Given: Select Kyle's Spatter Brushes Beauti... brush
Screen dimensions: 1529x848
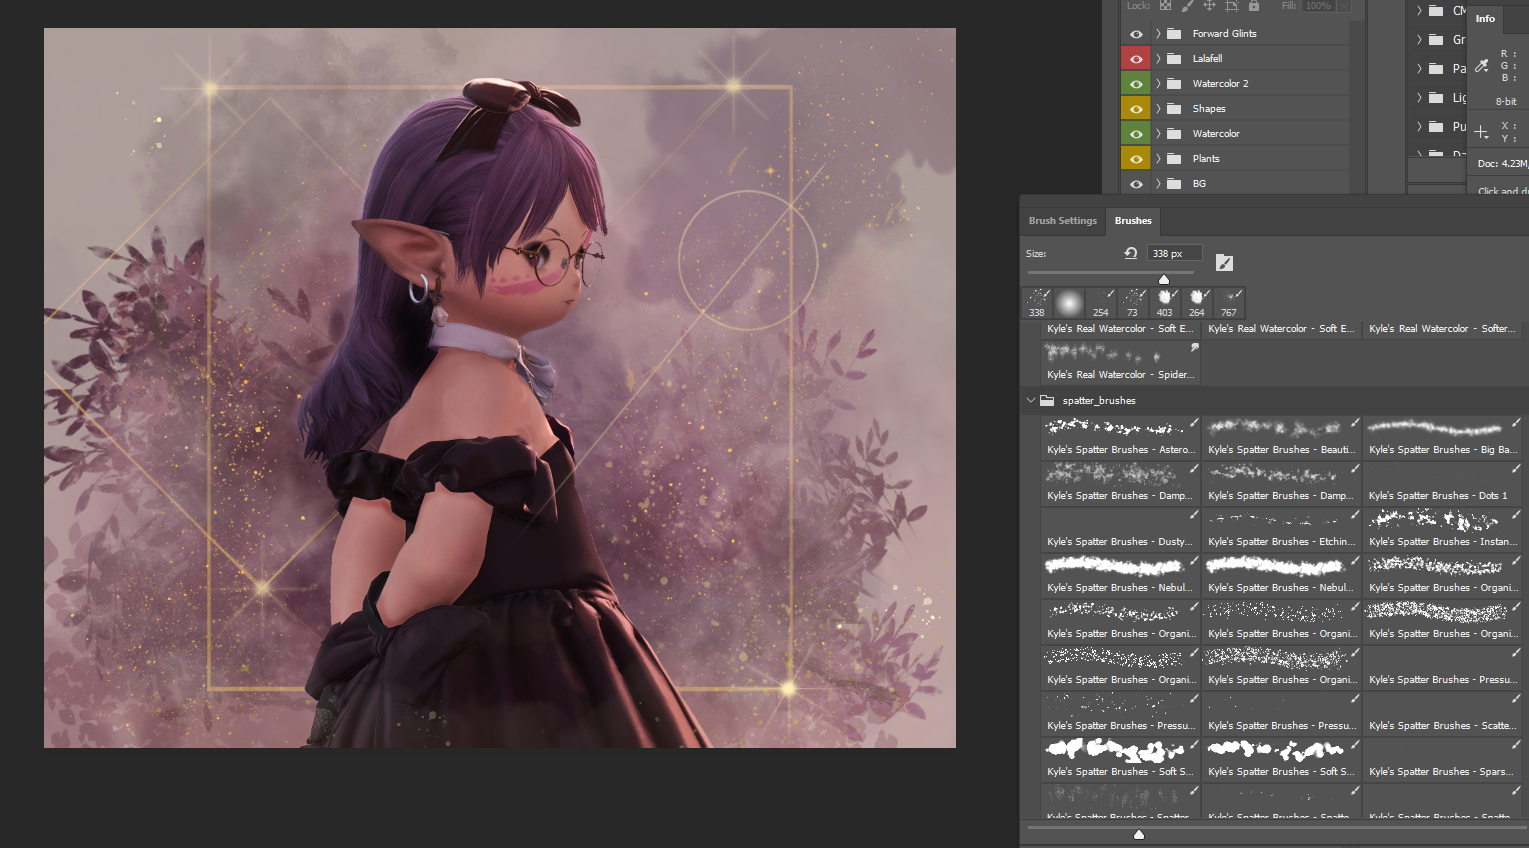Looking at the screenshot, I should (1281, 437).
